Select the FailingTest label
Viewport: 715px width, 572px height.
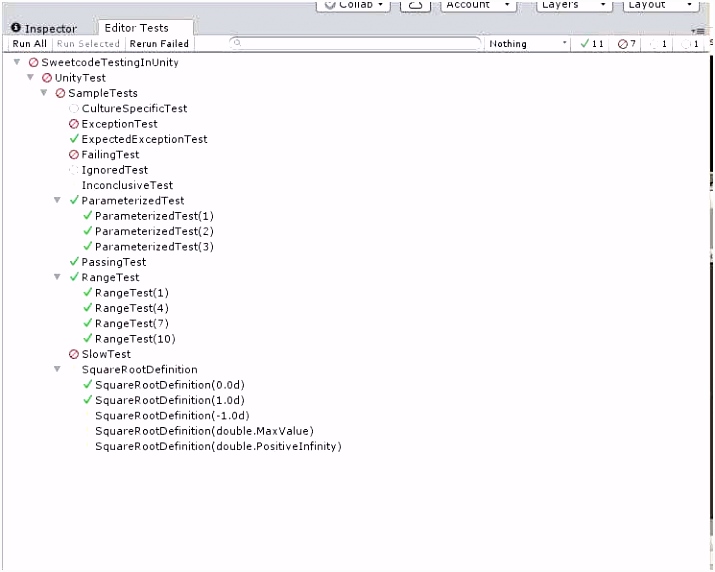(110, 155)
